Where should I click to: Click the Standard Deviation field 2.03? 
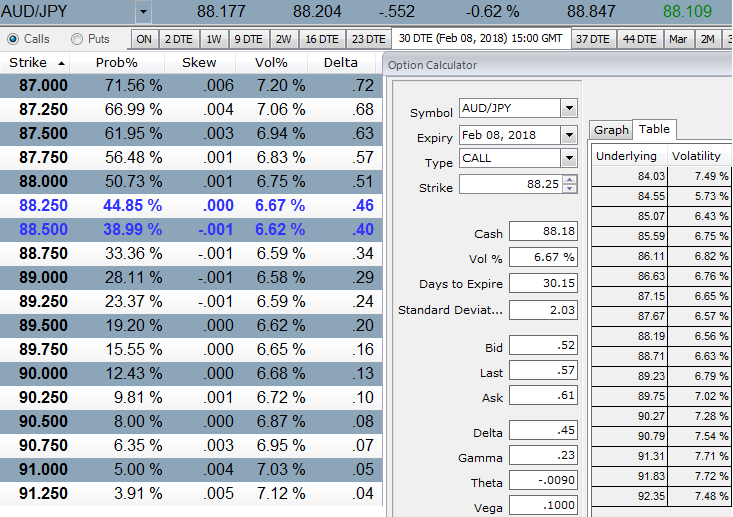click(543, 310)
